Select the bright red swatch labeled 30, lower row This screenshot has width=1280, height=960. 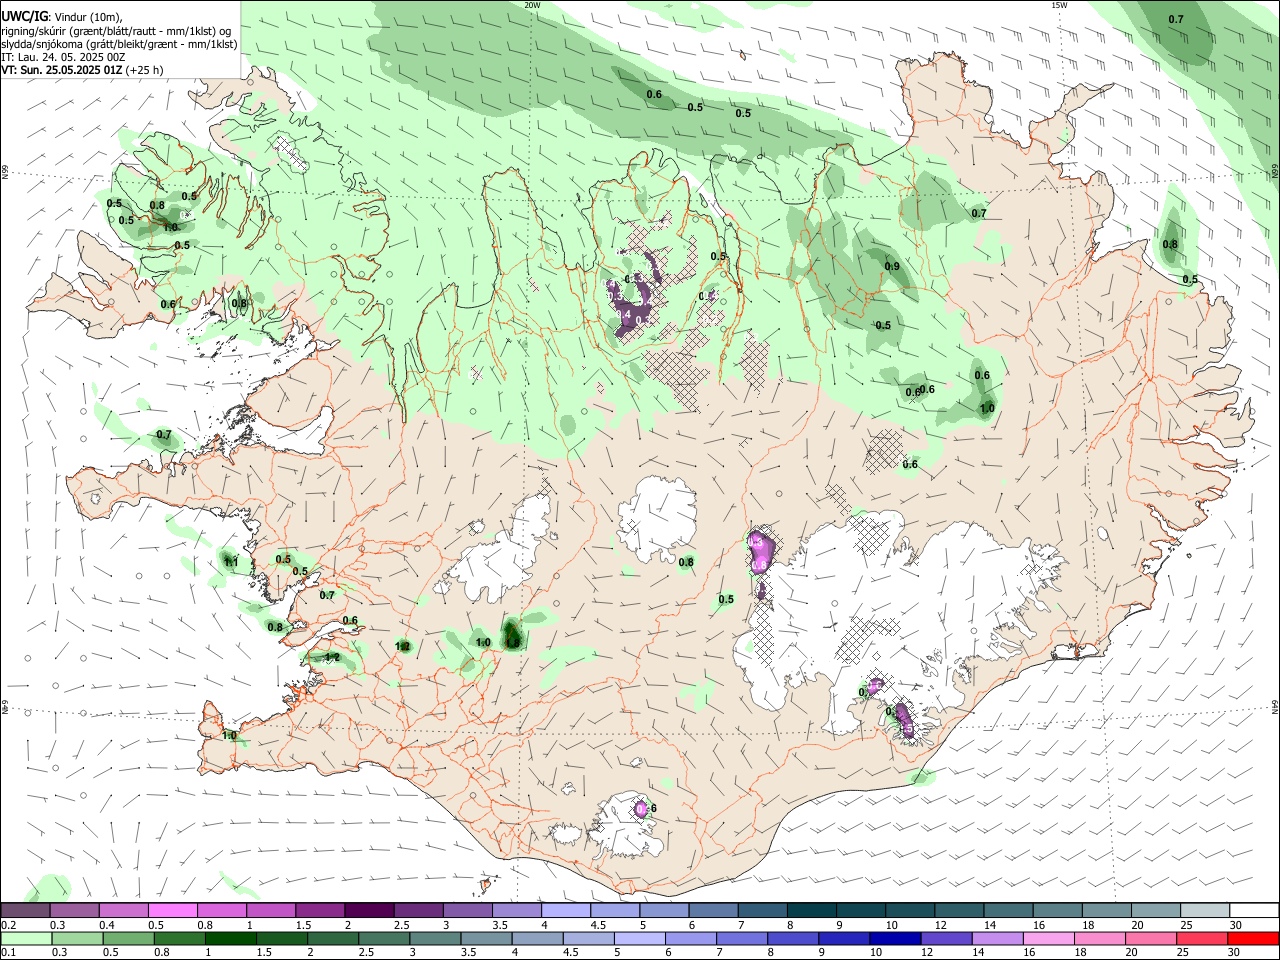point(1253,939)
